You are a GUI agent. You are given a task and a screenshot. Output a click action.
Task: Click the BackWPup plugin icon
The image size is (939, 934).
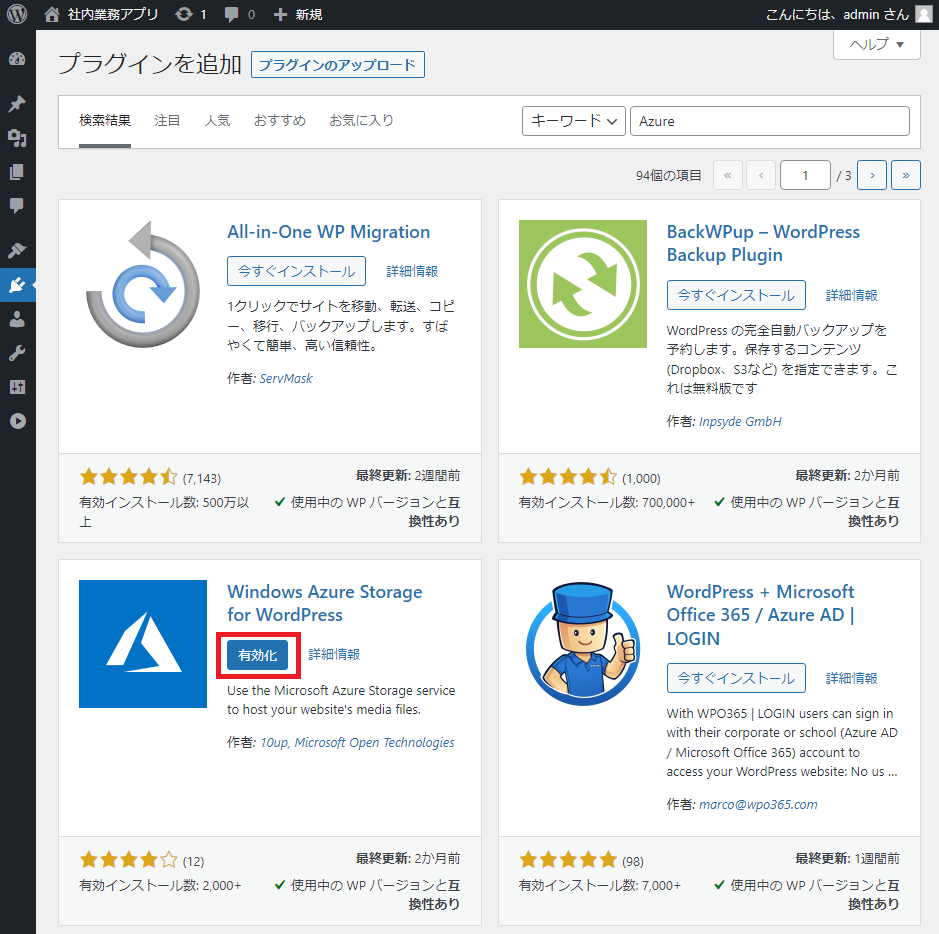pos(583,284)
